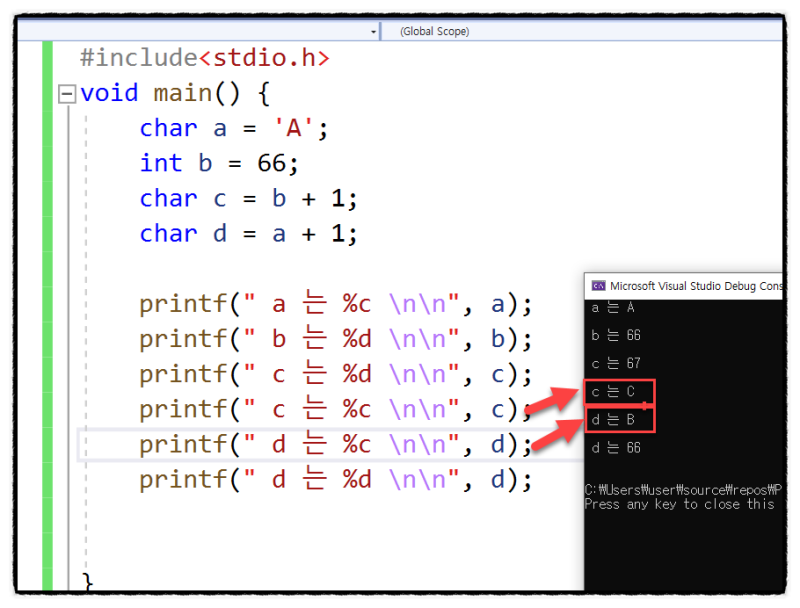Click the console output line 'd 는 66'
Screen dimensions: 800x608
tap(616, 448)
